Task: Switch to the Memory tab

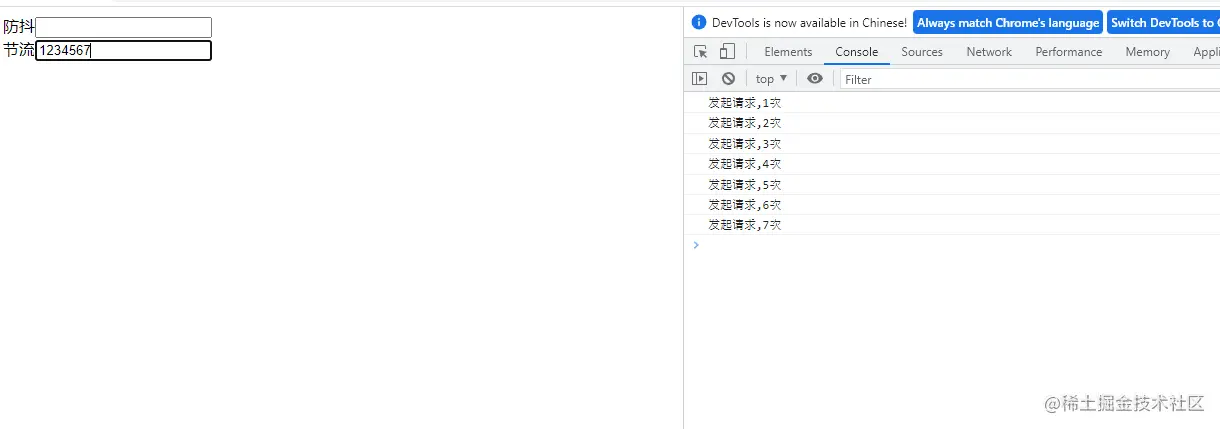Action: click(1147, 52)
